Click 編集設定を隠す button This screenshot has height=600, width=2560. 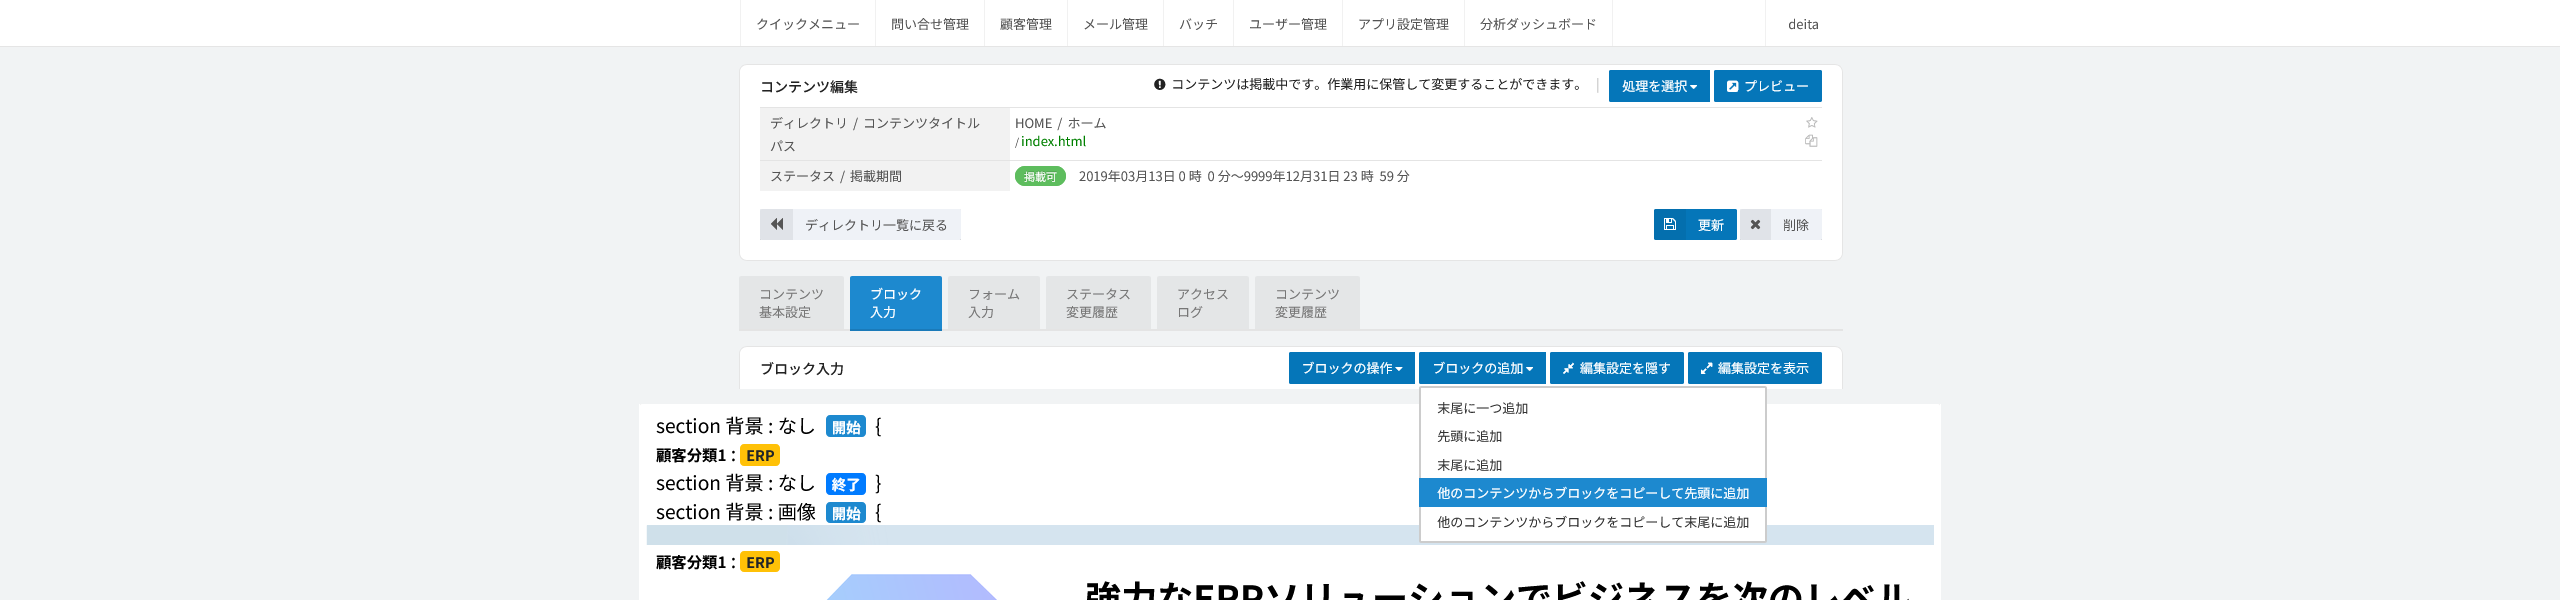tap(1617, 368)
